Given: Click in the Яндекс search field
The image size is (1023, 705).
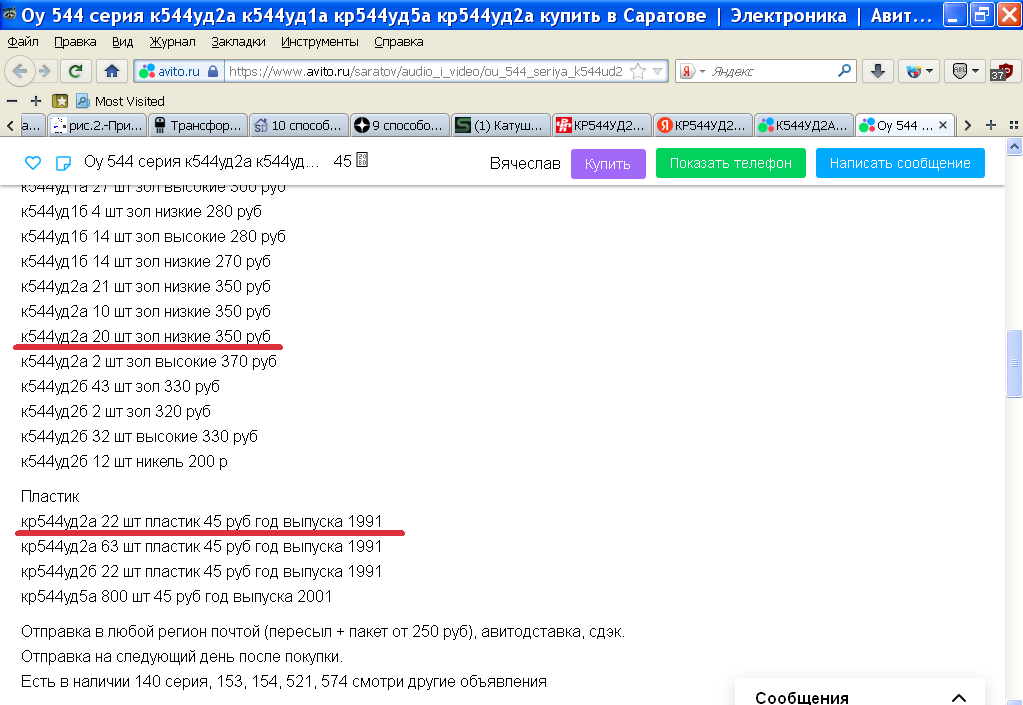Looking at the screenshot, I should click(x=770, y=71).
